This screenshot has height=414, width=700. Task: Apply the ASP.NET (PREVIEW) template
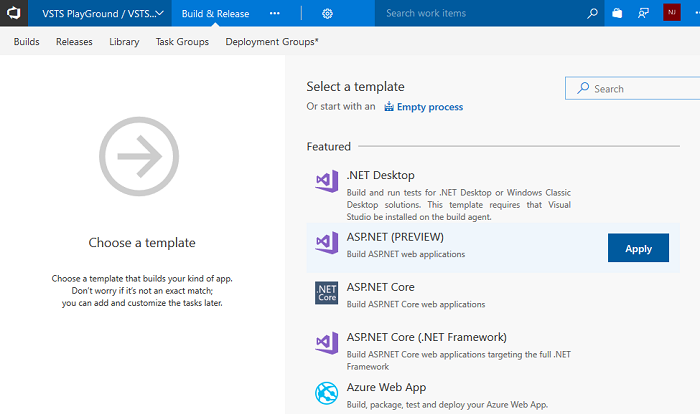click(x=638, y=248)
